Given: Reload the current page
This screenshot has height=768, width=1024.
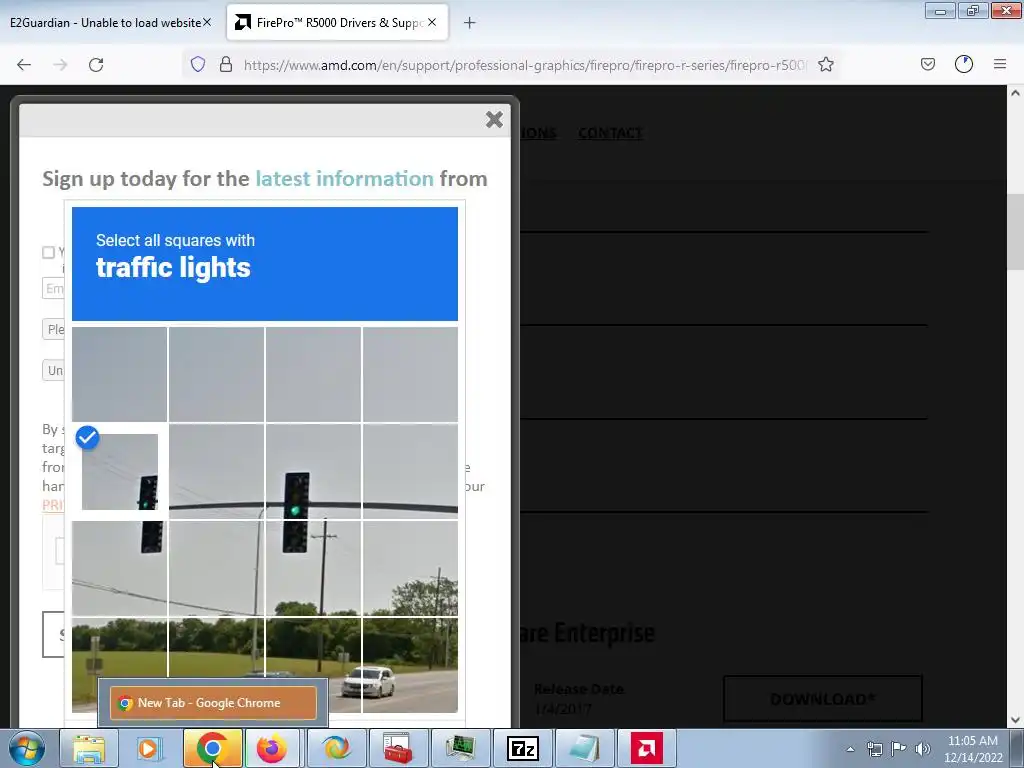Looking at the screenshot, I should [96, 65].
